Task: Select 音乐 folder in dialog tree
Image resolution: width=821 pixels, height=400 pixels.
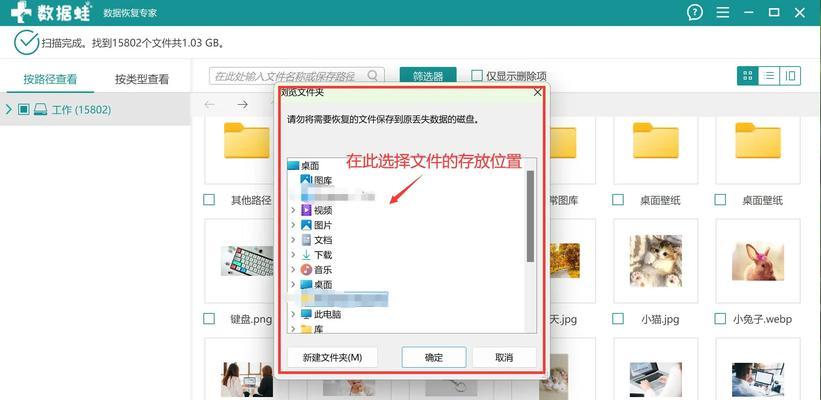Action: click(316, 270)
